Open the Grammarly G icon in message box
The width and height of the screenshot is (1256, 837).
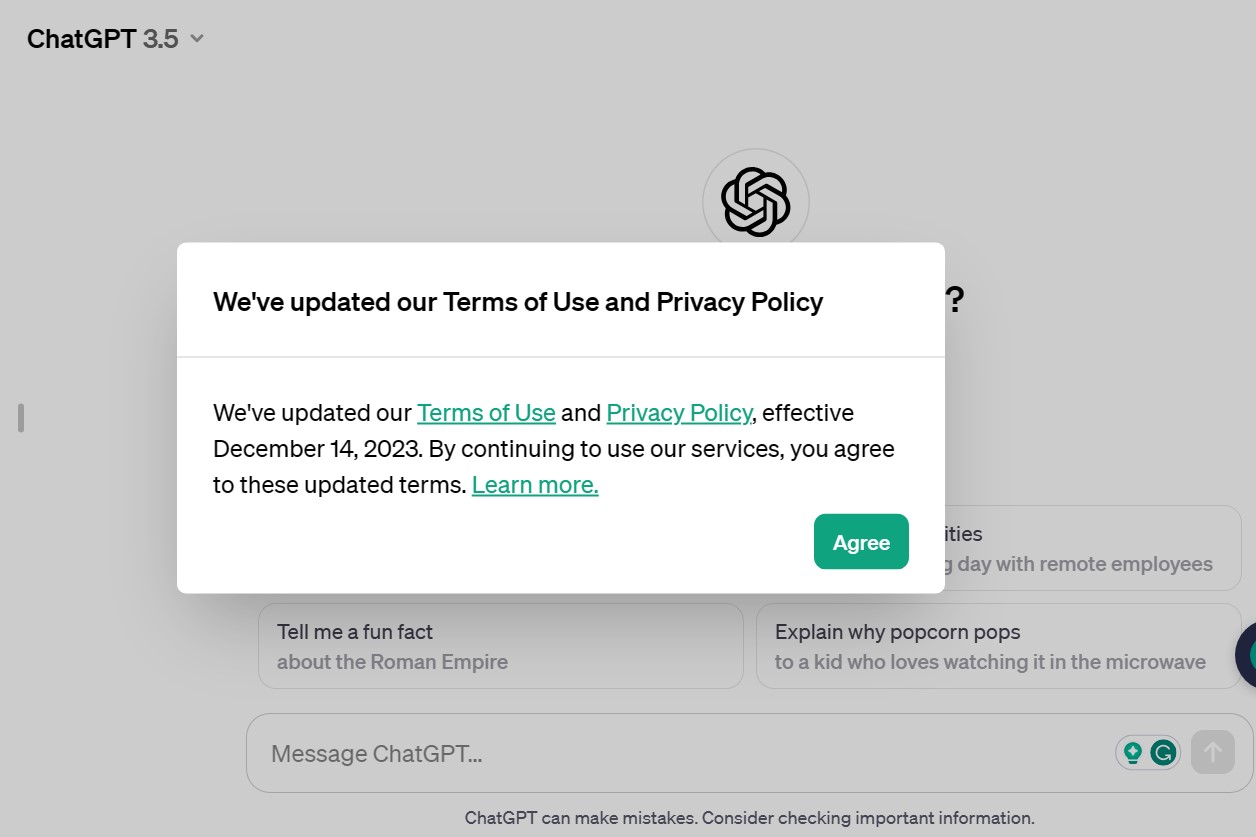tap(1162, 752)
